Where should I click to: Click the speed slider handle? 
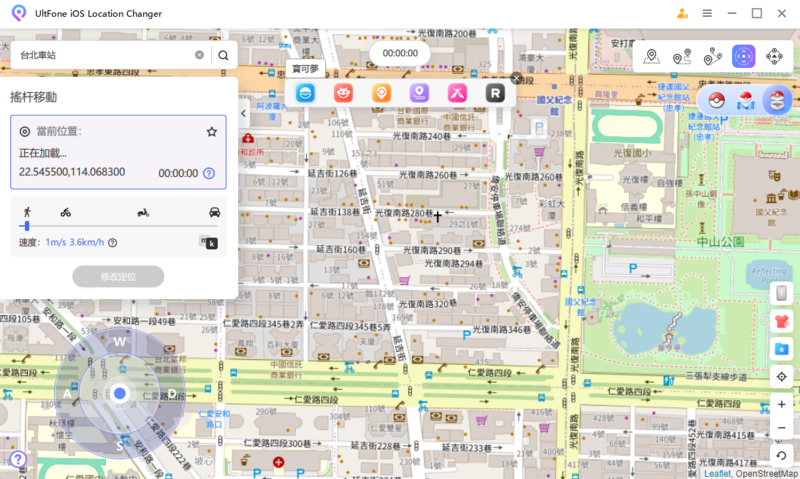[27, 226]
